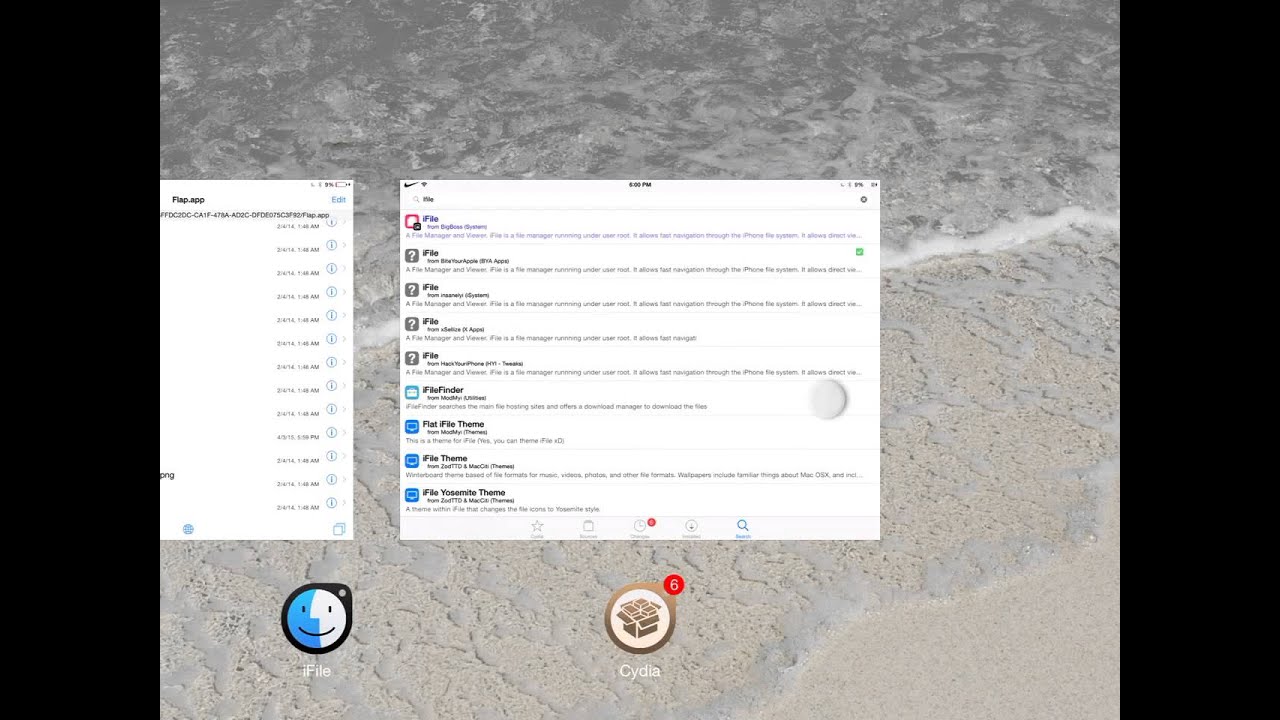
Task: Tap the question-mark icon for insanelyi's iFile
Action: 411,290
